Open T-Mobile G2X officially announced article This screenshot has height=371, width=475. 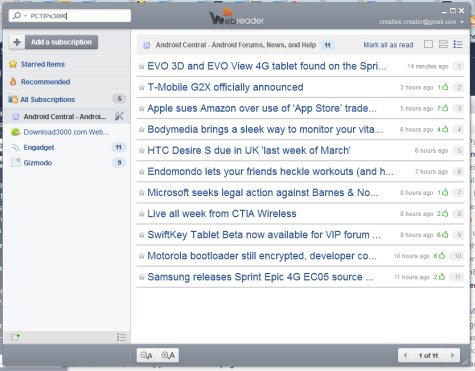pos(225,87)
